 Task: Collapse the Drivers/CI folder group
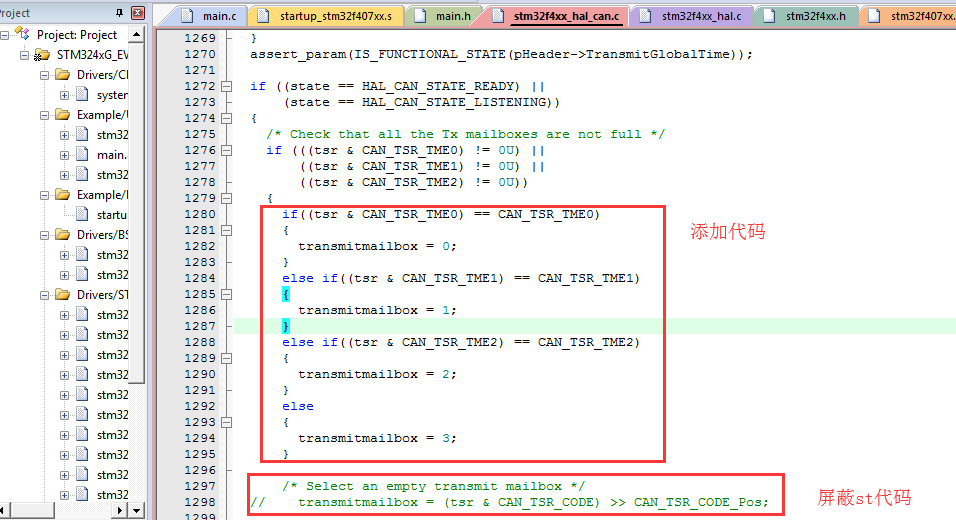[45, 76]
